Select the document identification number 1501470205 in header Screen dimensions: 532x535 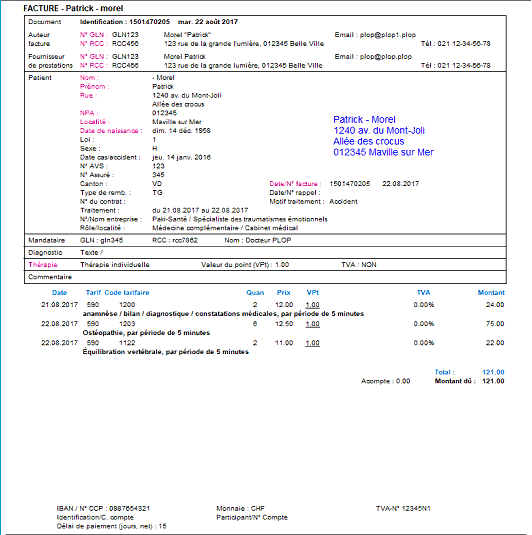click(149, 22)
